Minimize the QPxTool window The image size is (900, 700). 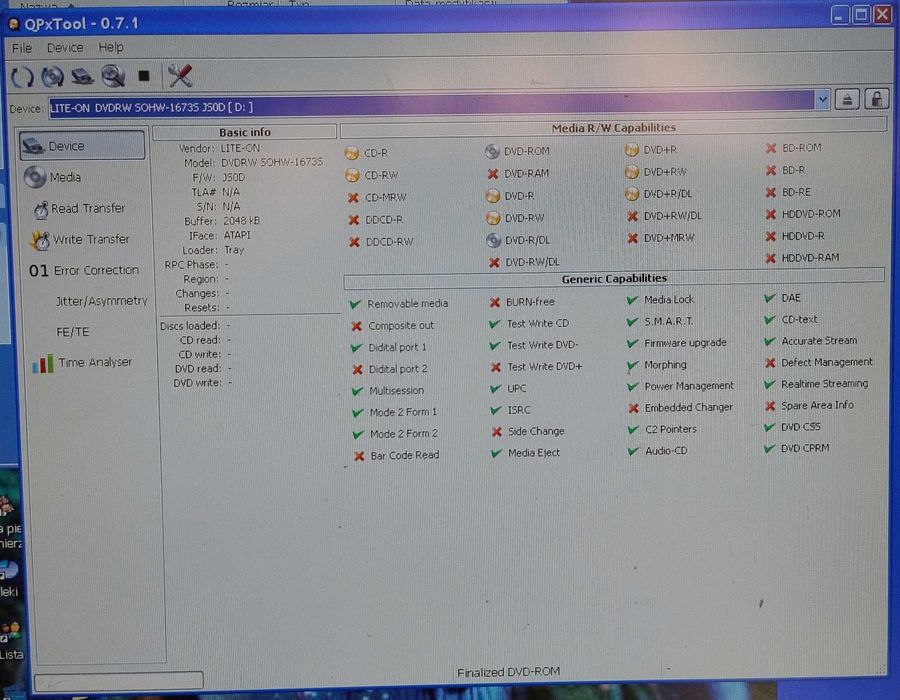(x=840, y=15)
